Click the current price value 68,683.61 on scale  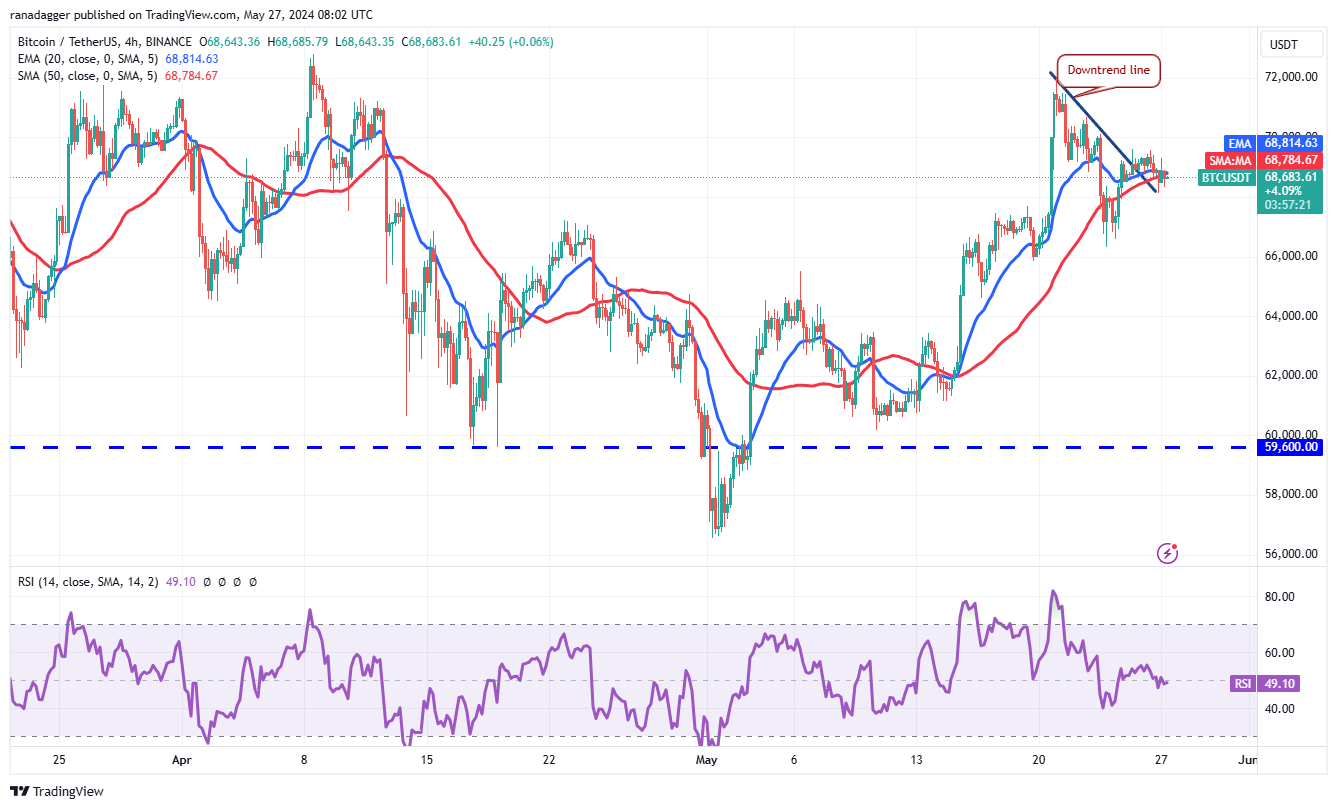[1291, 177]
